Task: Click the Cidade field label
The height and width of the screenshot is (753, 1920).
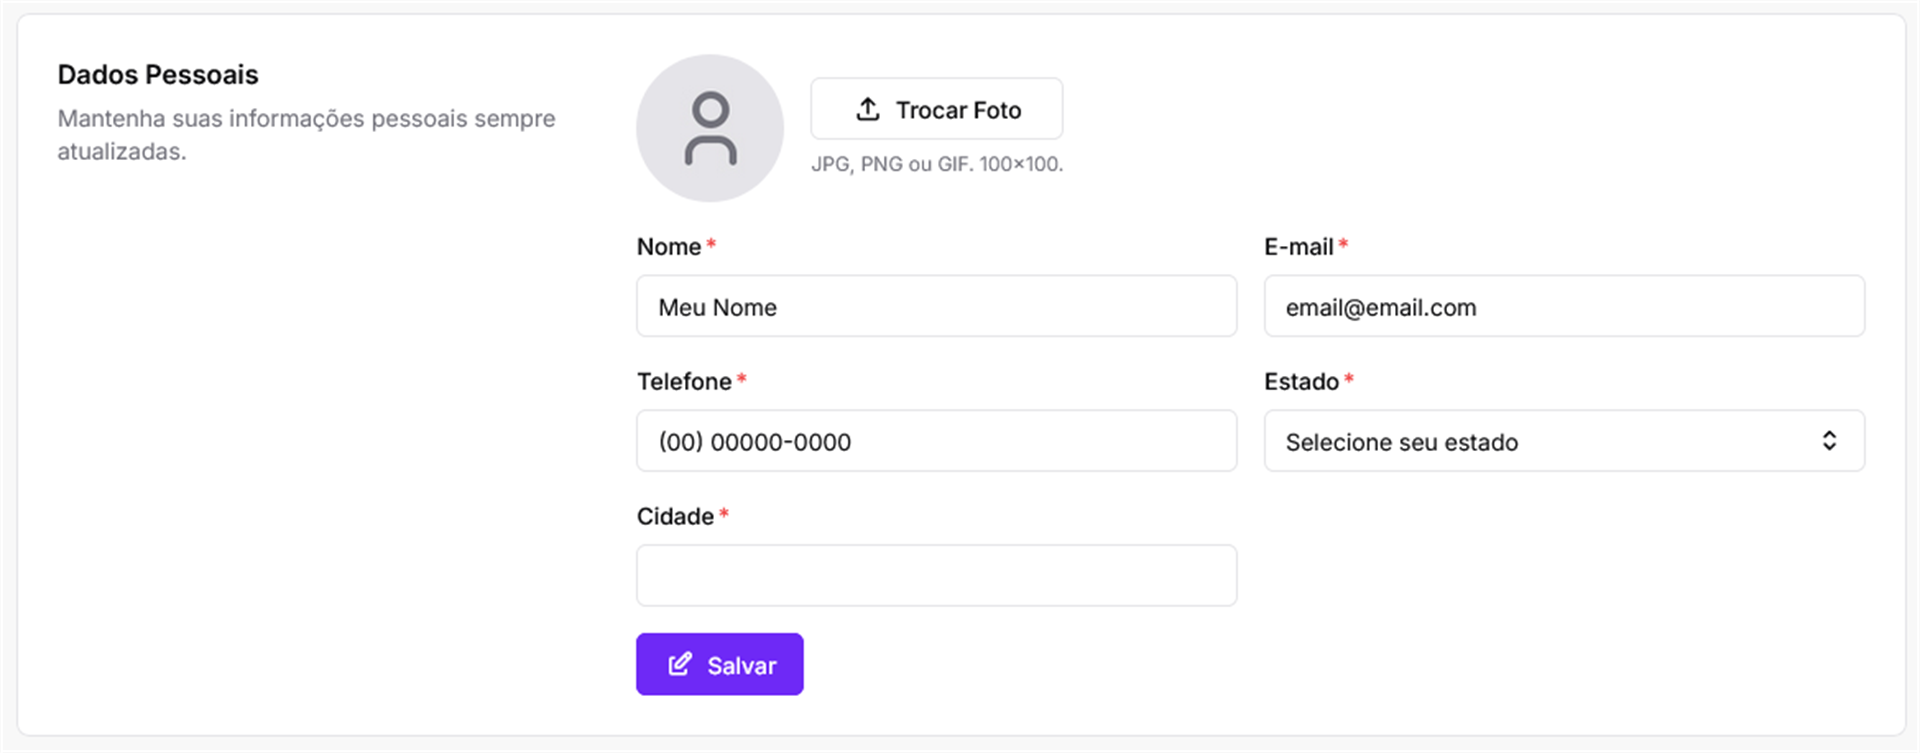Action: (x=675, y=517)
